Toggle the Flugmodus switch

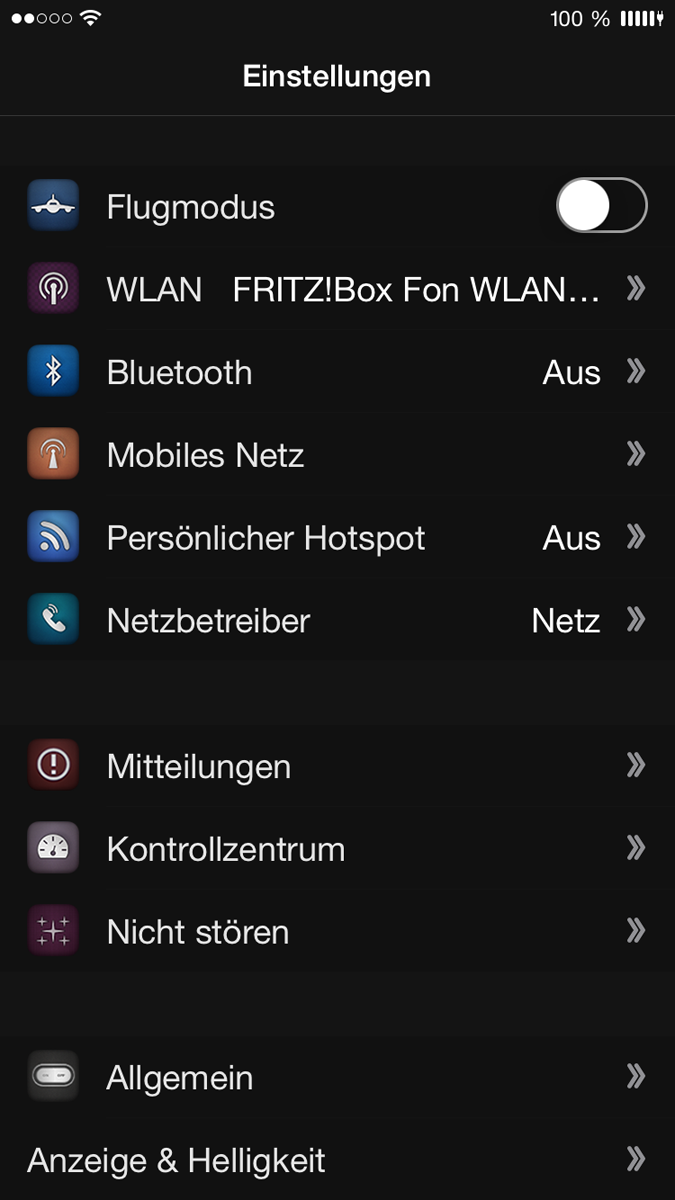[602, 206]
